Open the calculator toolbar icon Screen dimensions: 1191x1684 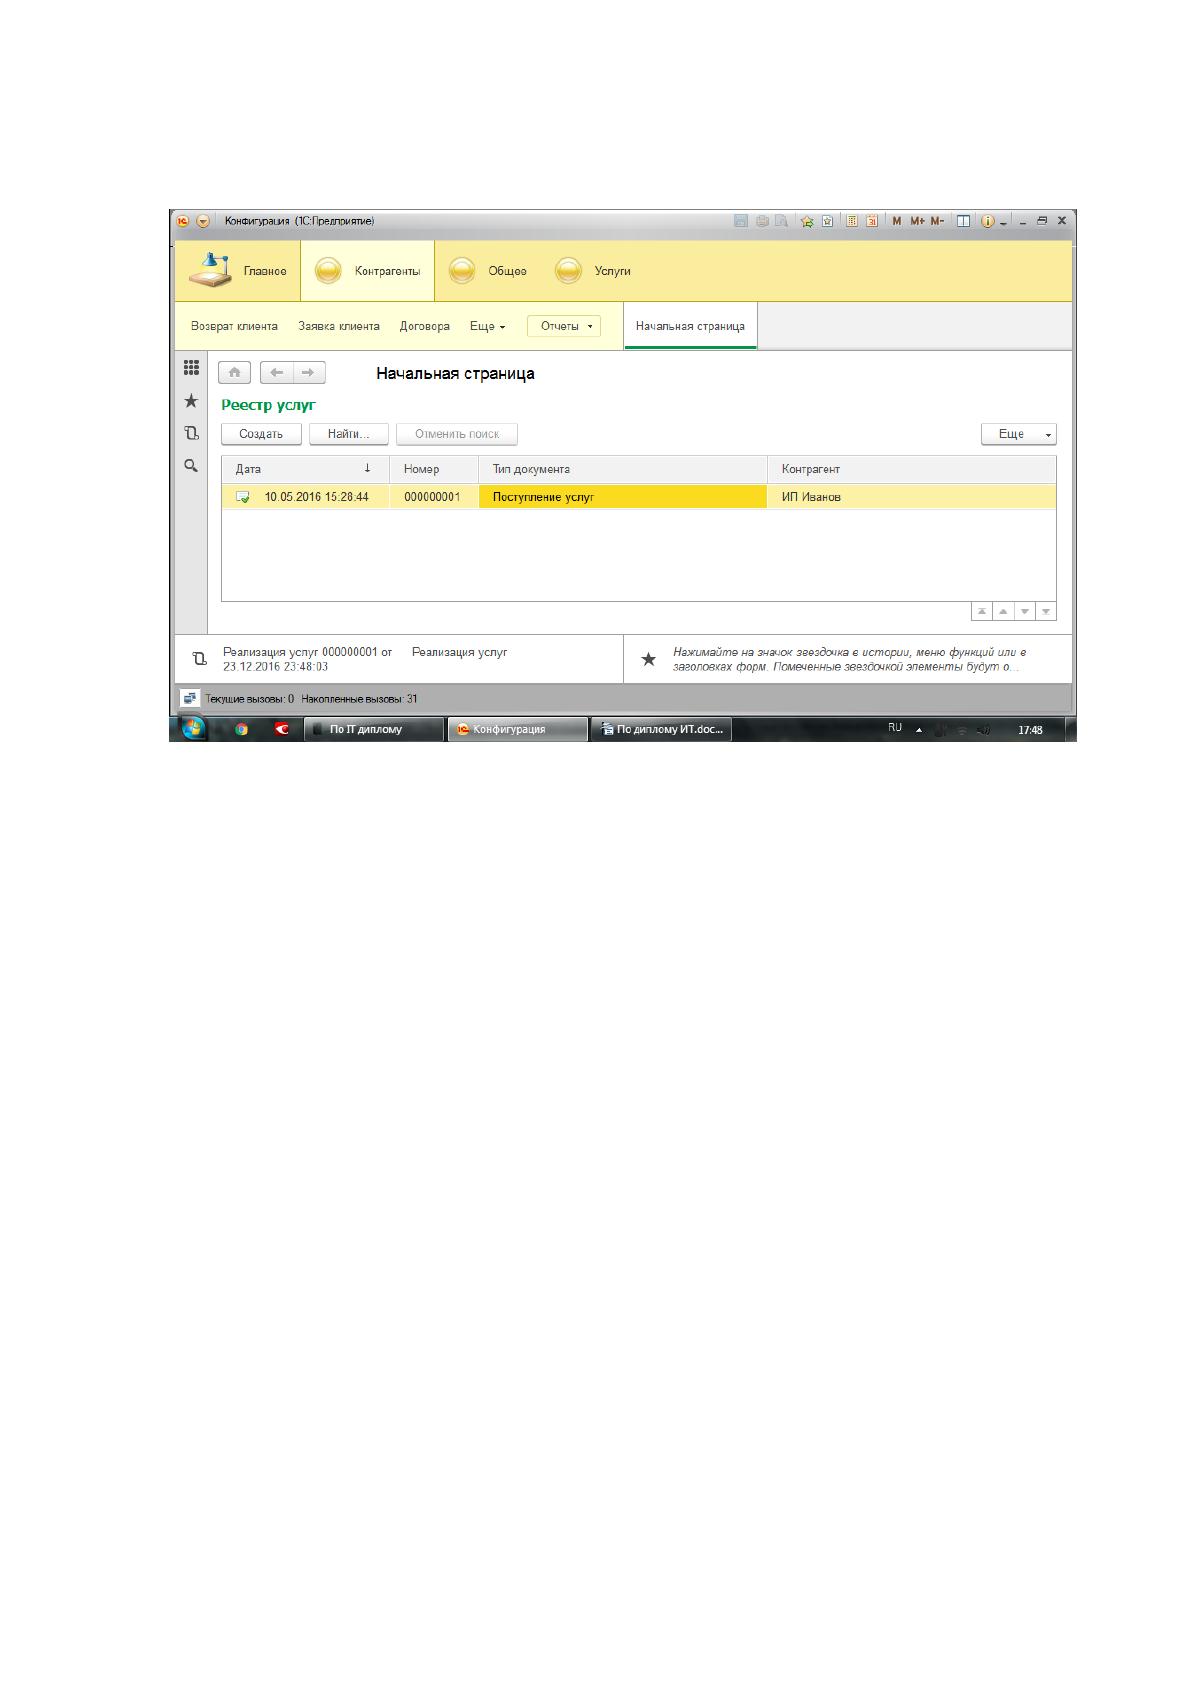coord(852,221)
